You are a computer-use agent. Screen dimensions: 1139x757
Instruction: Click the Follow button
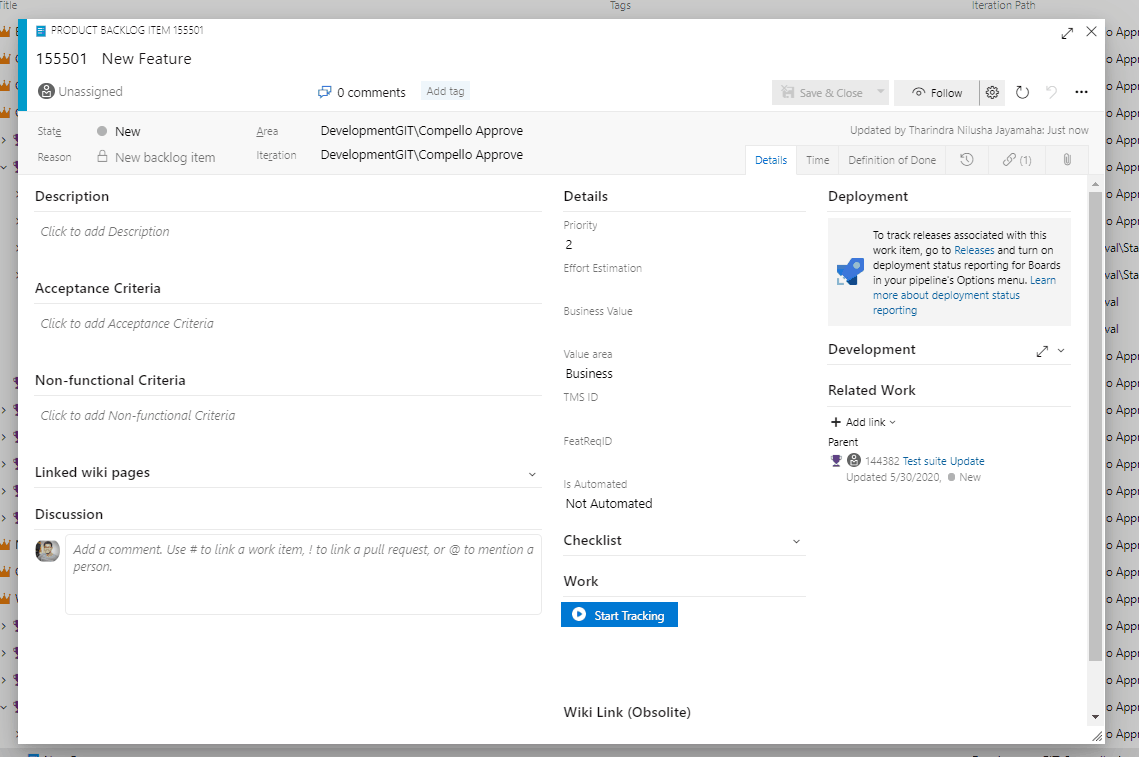pos(936,92)
